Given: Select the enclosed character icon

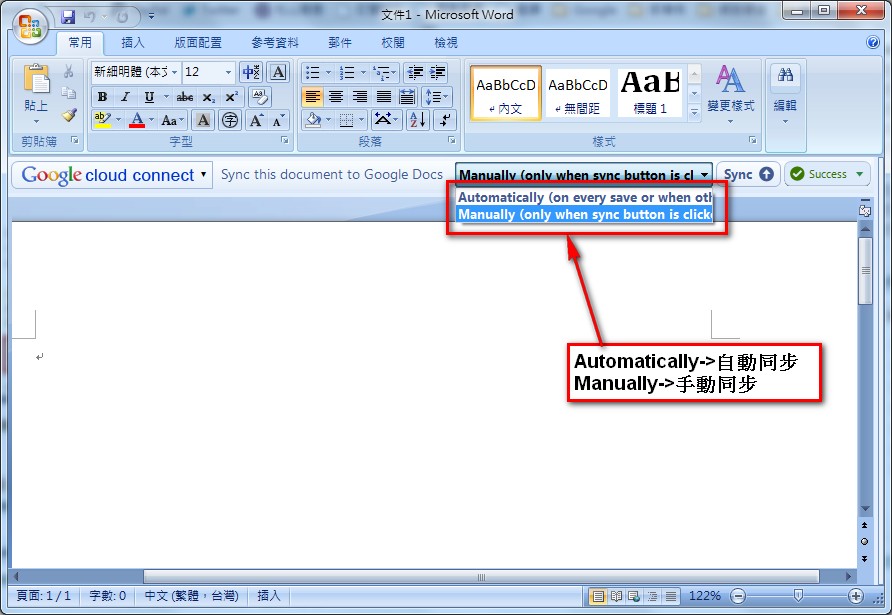Looking at the screenshot, I should click(230, 120).
